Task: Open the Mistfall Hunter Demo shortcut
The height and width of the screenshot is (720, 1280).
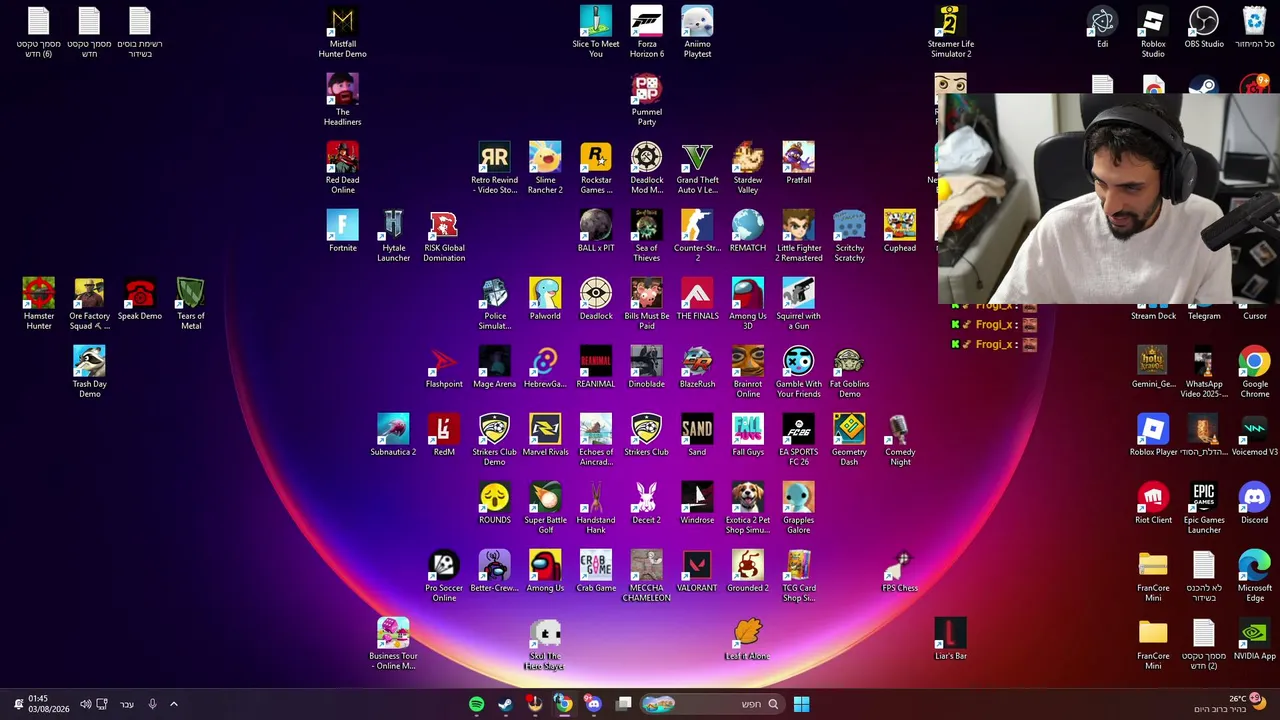Action: click(x=343, y=33)
